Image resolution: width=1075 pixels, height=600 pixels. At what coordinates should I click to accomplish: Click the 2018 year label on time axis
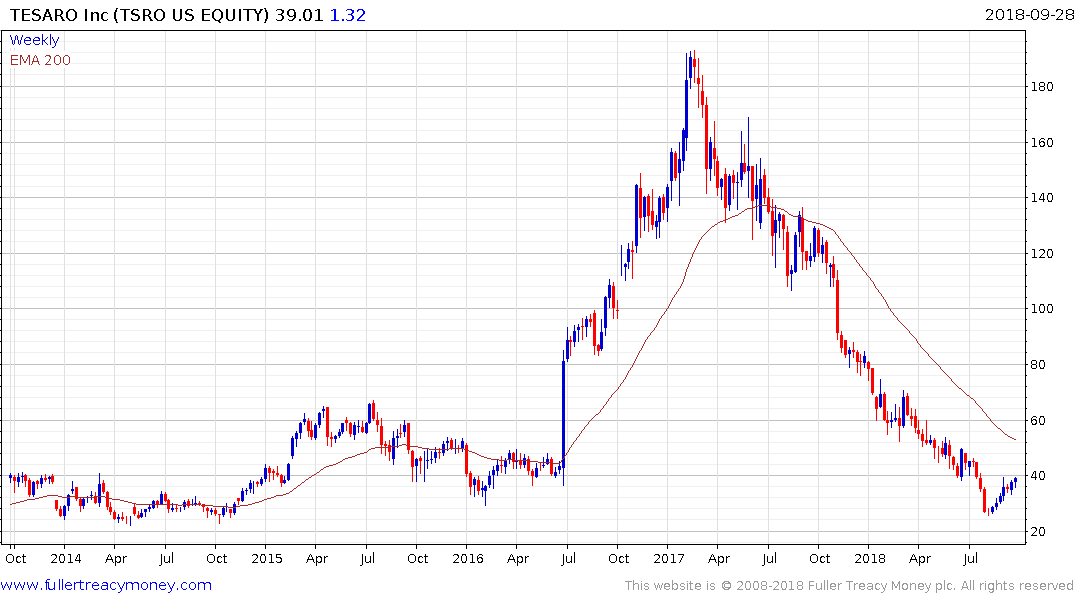coord(869,559)
